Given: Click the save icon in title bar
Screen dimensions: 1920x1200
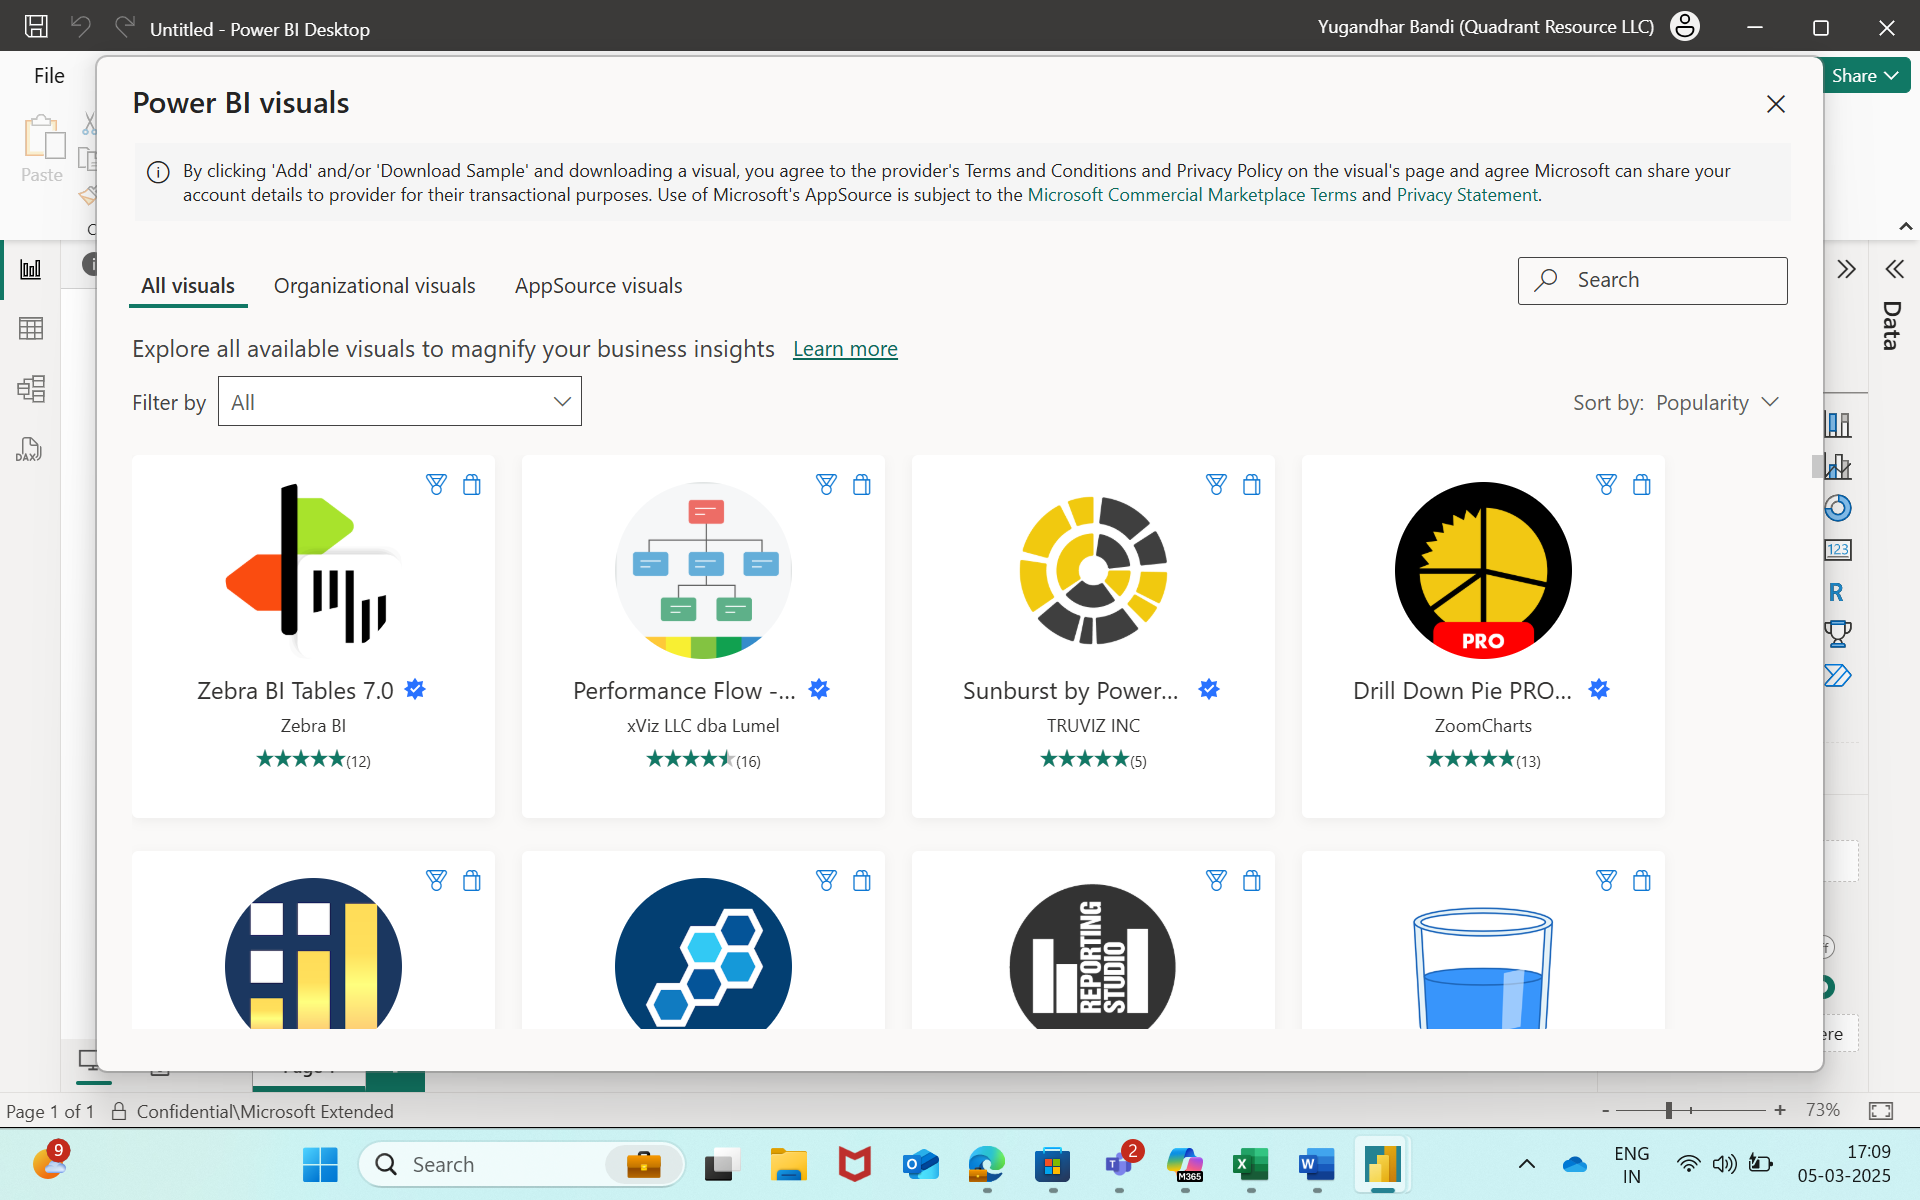Looking at the screenshot, I should (x=36, y=27).
